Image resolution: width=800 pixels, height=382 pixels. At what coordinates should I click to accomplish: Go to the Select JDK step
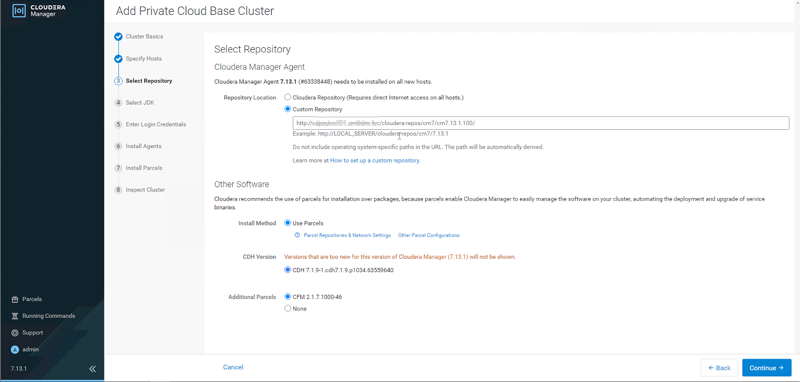click(x=139, y=103)
